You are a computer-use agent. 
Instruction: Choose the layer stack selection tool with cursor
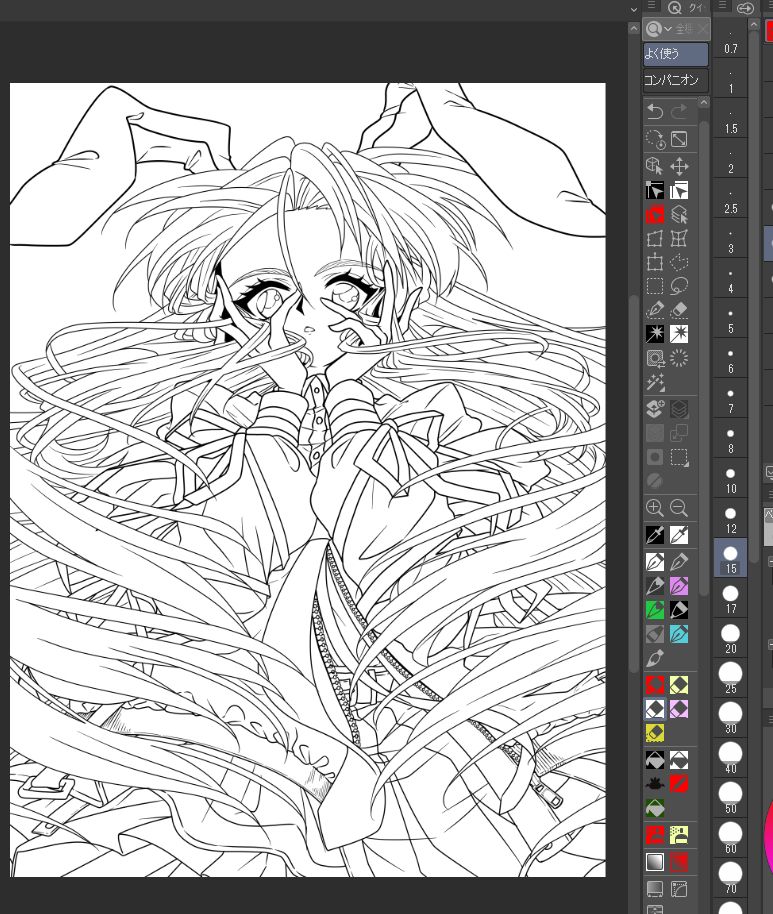click(679, 215)
